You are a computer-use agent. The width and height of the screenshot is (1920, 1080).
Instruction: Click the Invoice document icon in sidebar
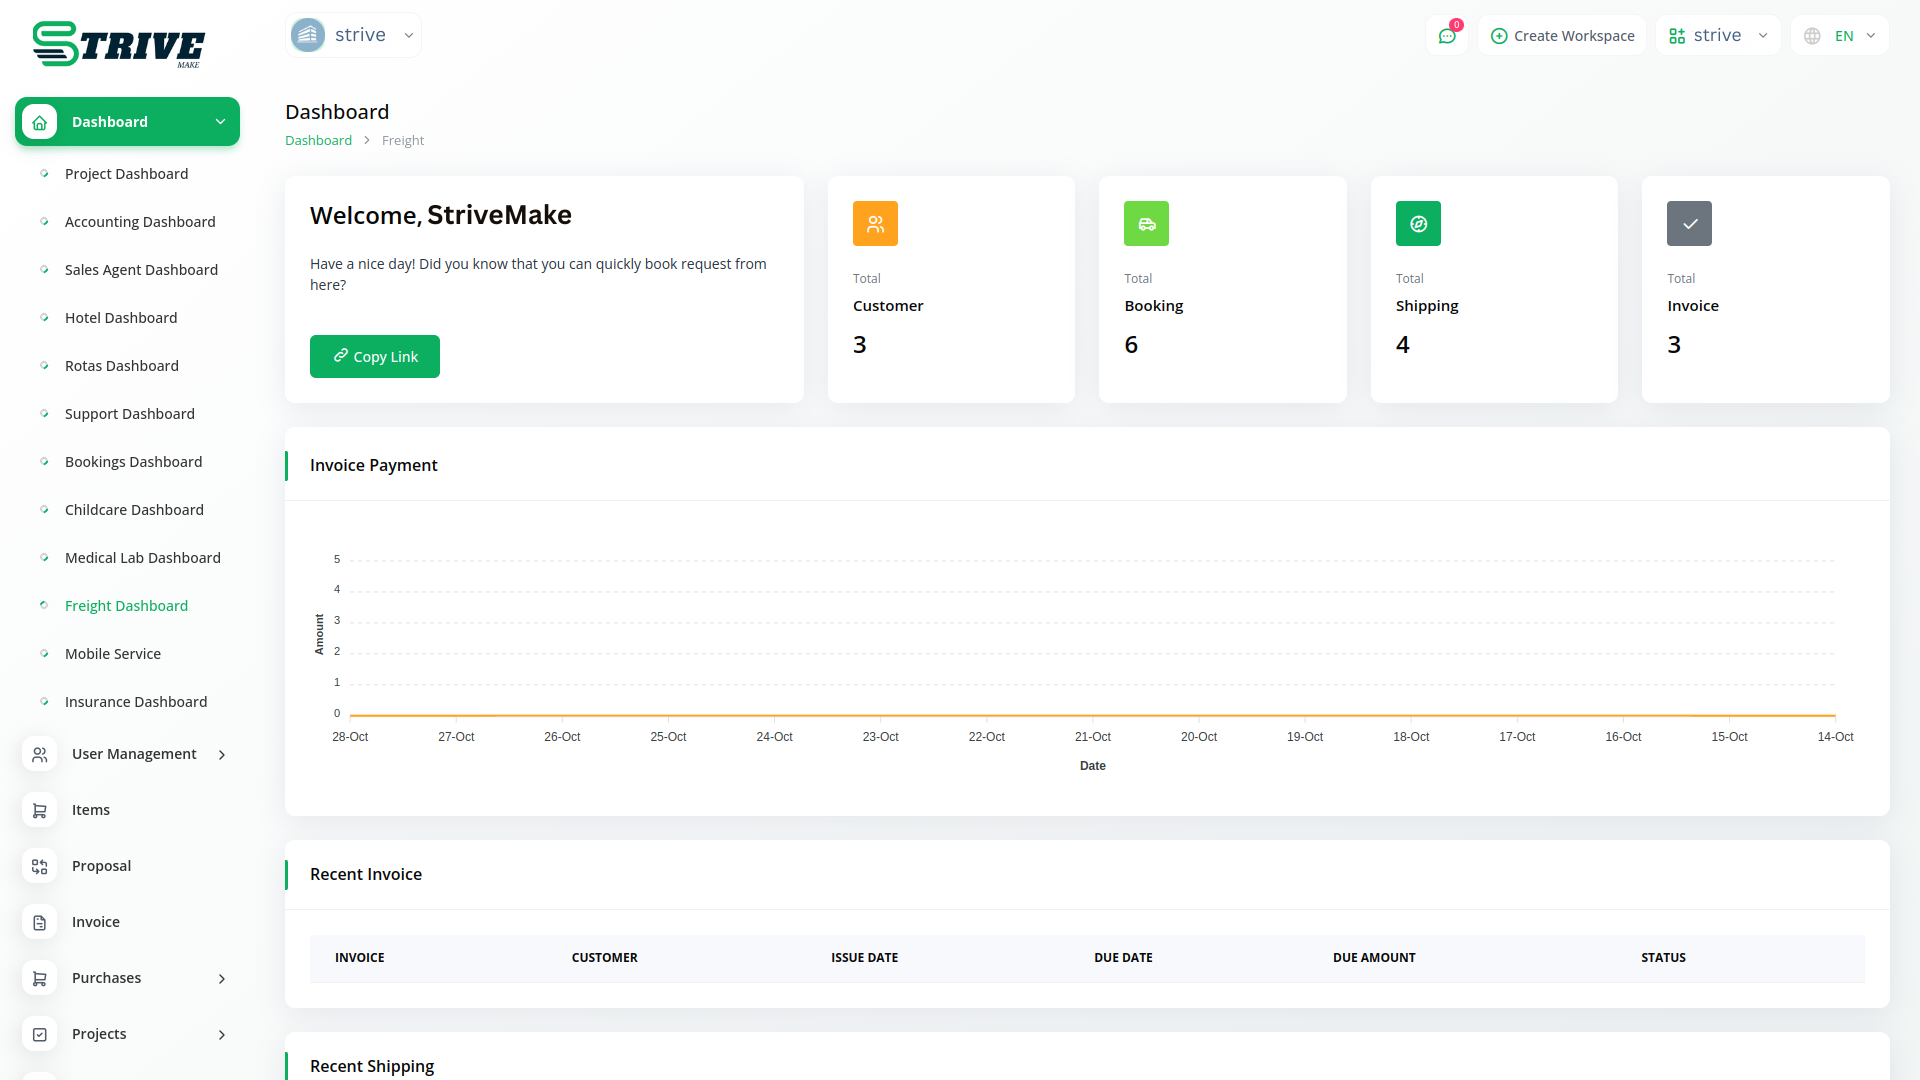[x=40, y=922]
